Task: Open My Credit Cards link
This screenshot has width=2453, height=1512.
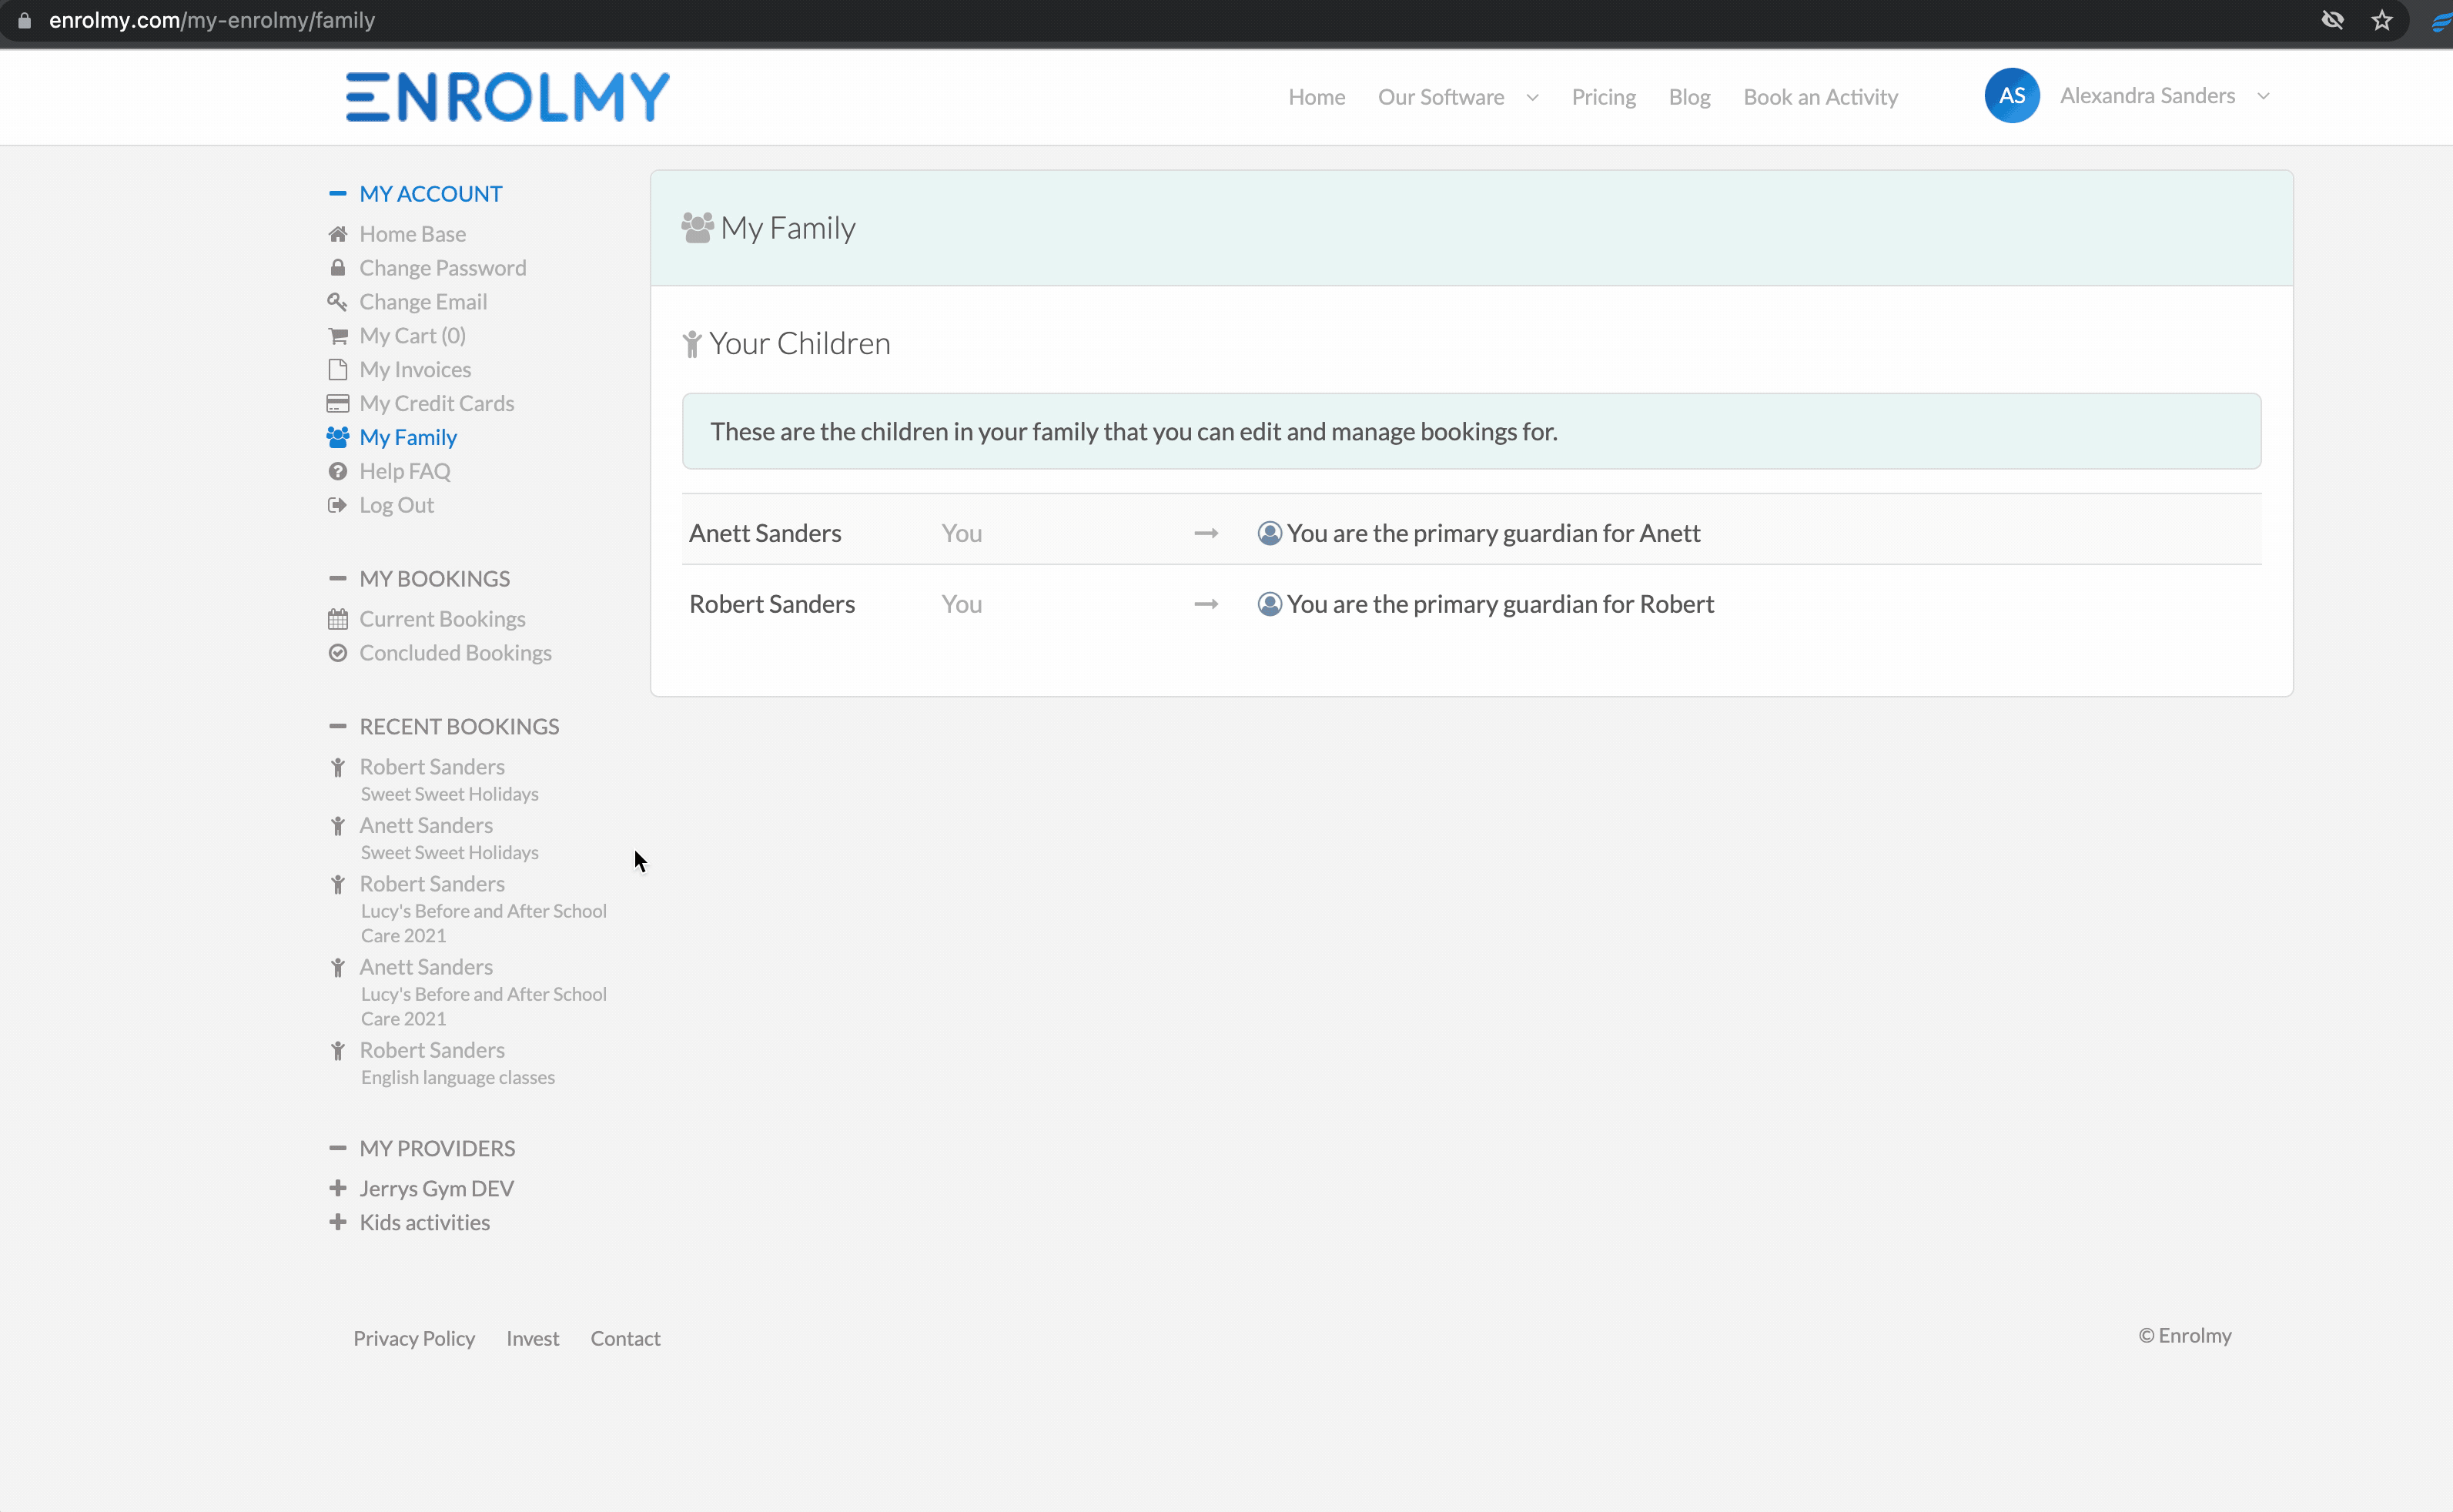Action: pyautogui.click(x=436, y=404)
